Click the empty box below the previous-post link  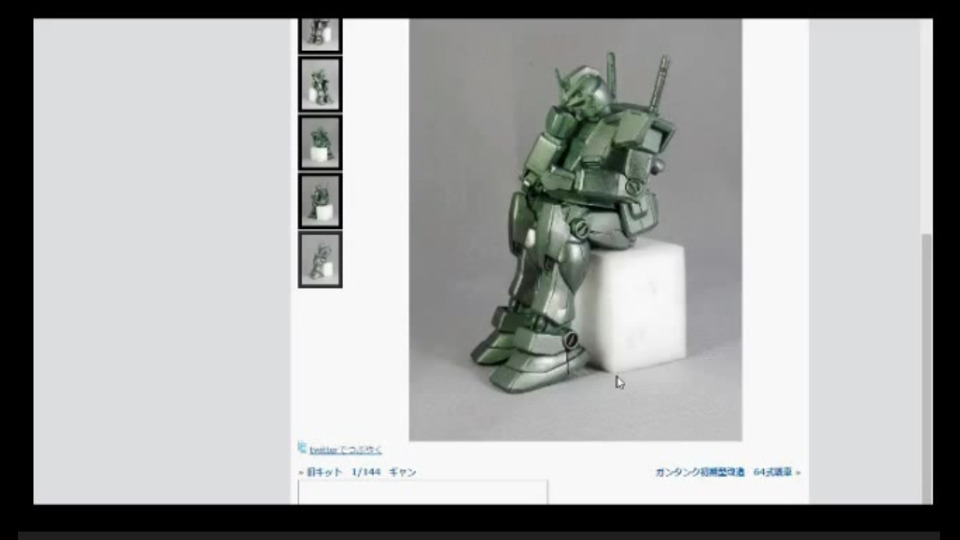[422, 492]
